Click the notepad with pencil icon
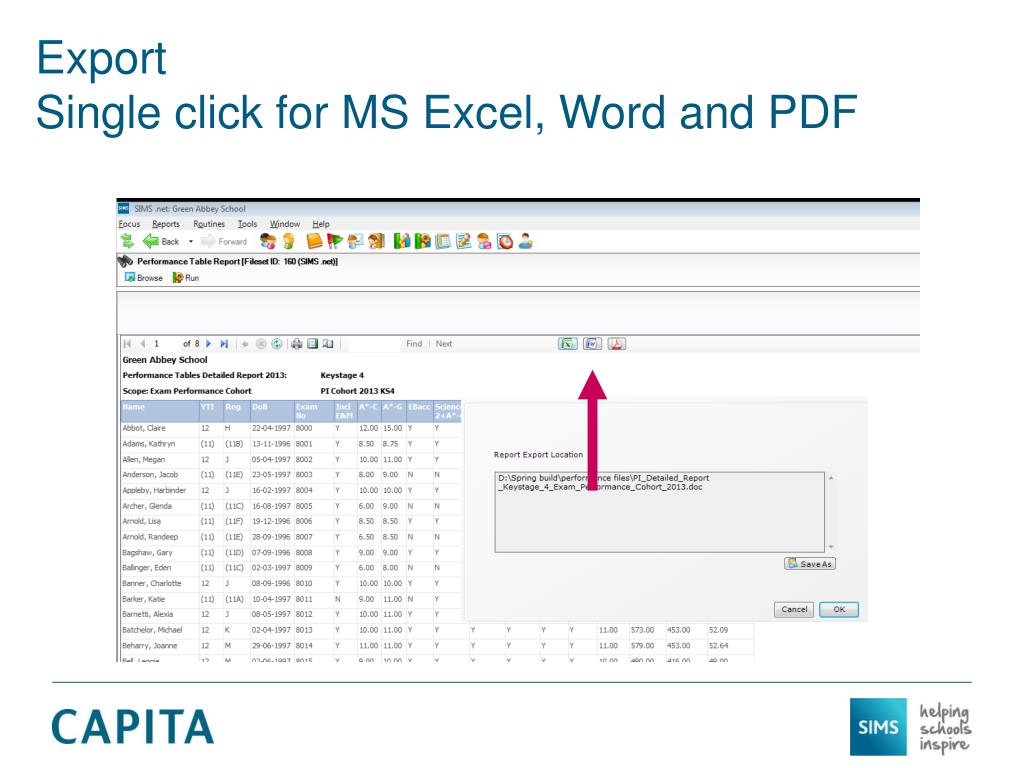 [464, 241]
